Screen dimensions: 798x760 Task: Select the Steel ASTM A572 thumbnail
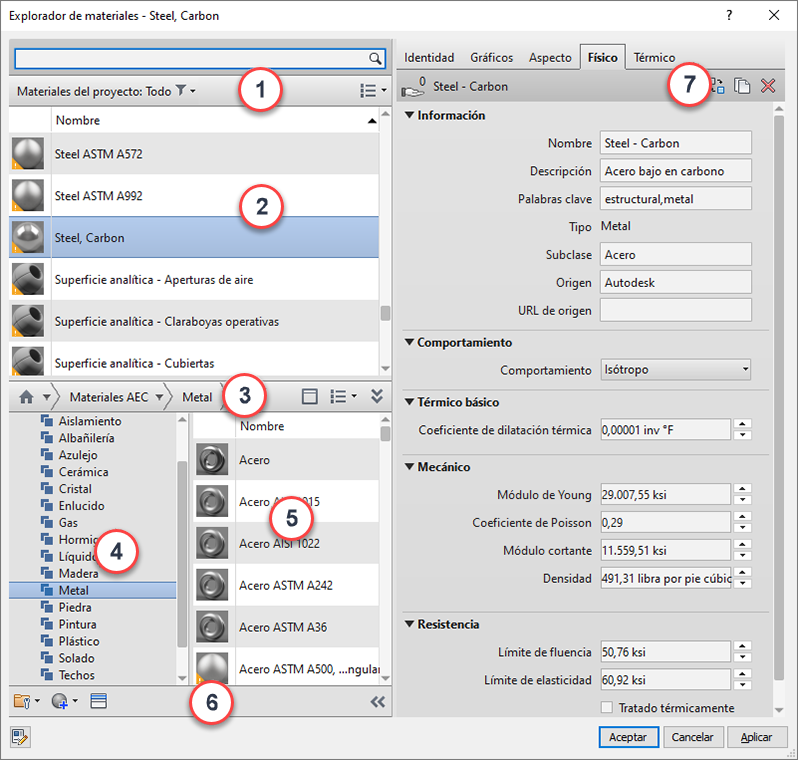[28, 153]
